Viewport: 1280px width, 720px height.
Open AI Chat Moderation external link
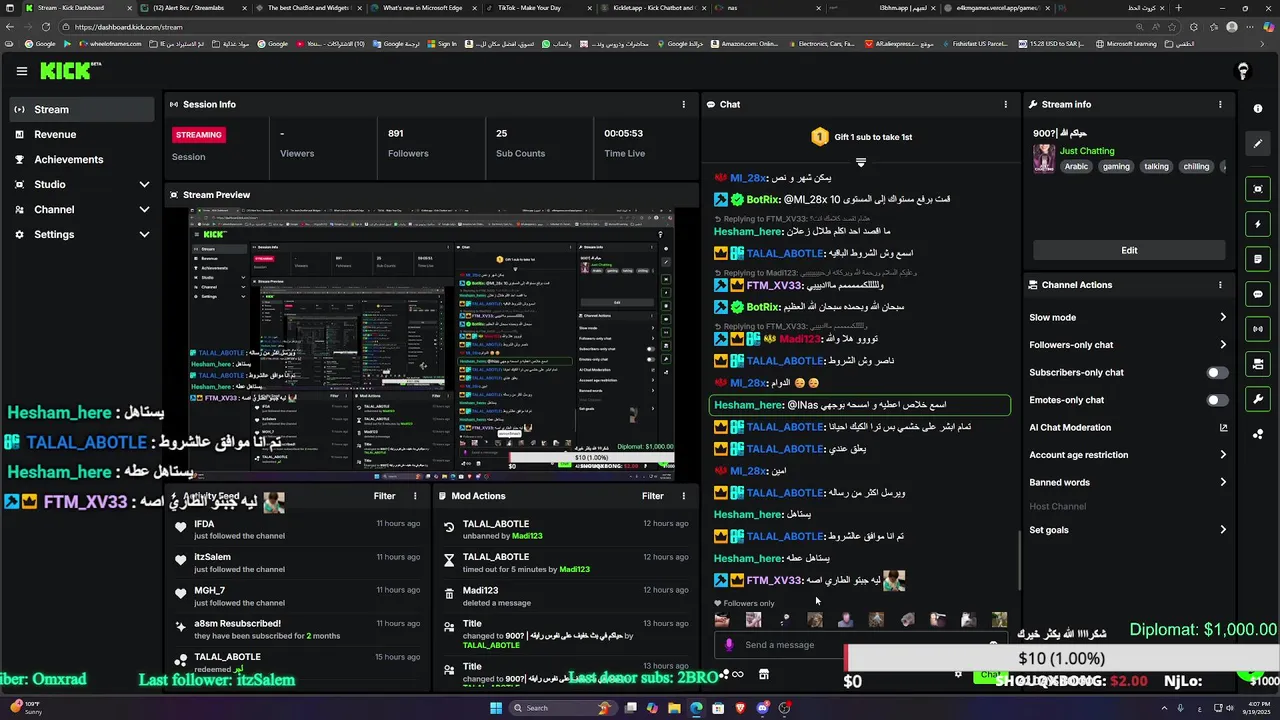[x=1223, y=428]
